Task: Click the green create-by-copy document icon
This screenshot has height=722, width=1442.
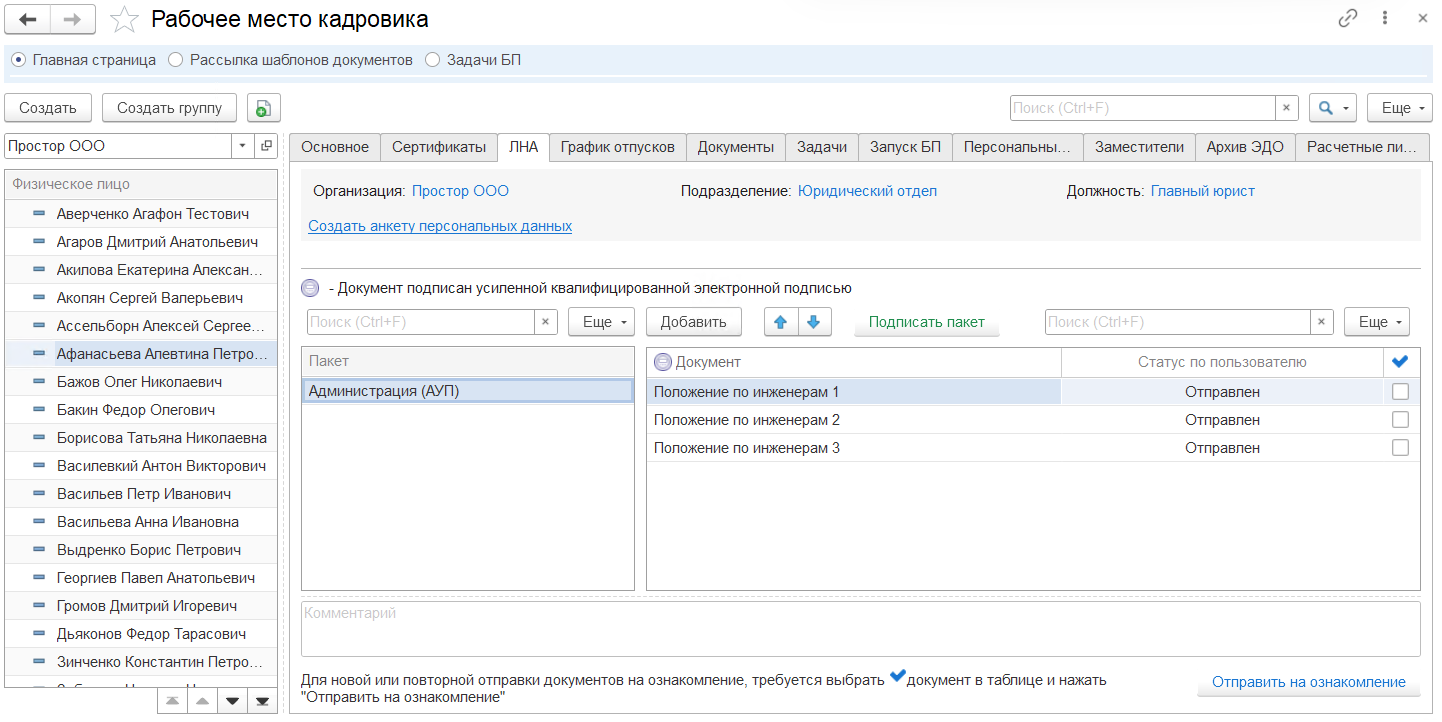Action: (x=263, y=108)
